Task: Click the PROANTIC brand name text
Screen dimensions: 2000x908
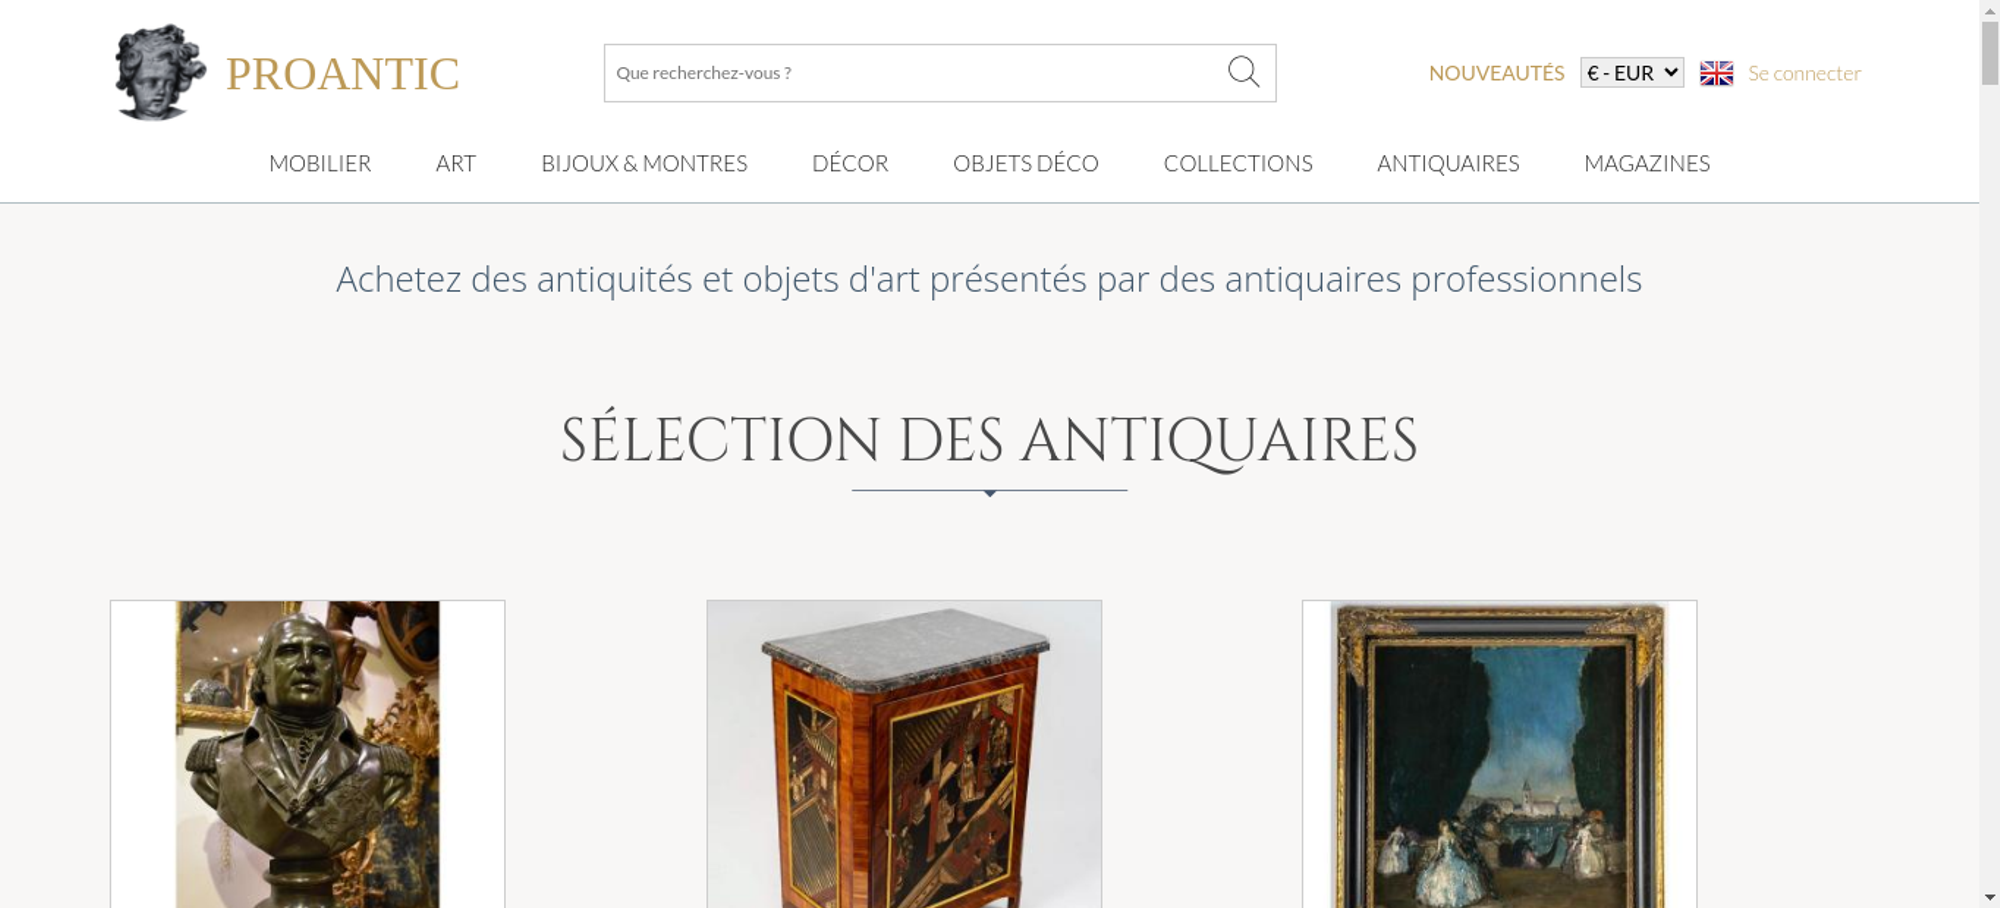Action: [x=342, y=74]
